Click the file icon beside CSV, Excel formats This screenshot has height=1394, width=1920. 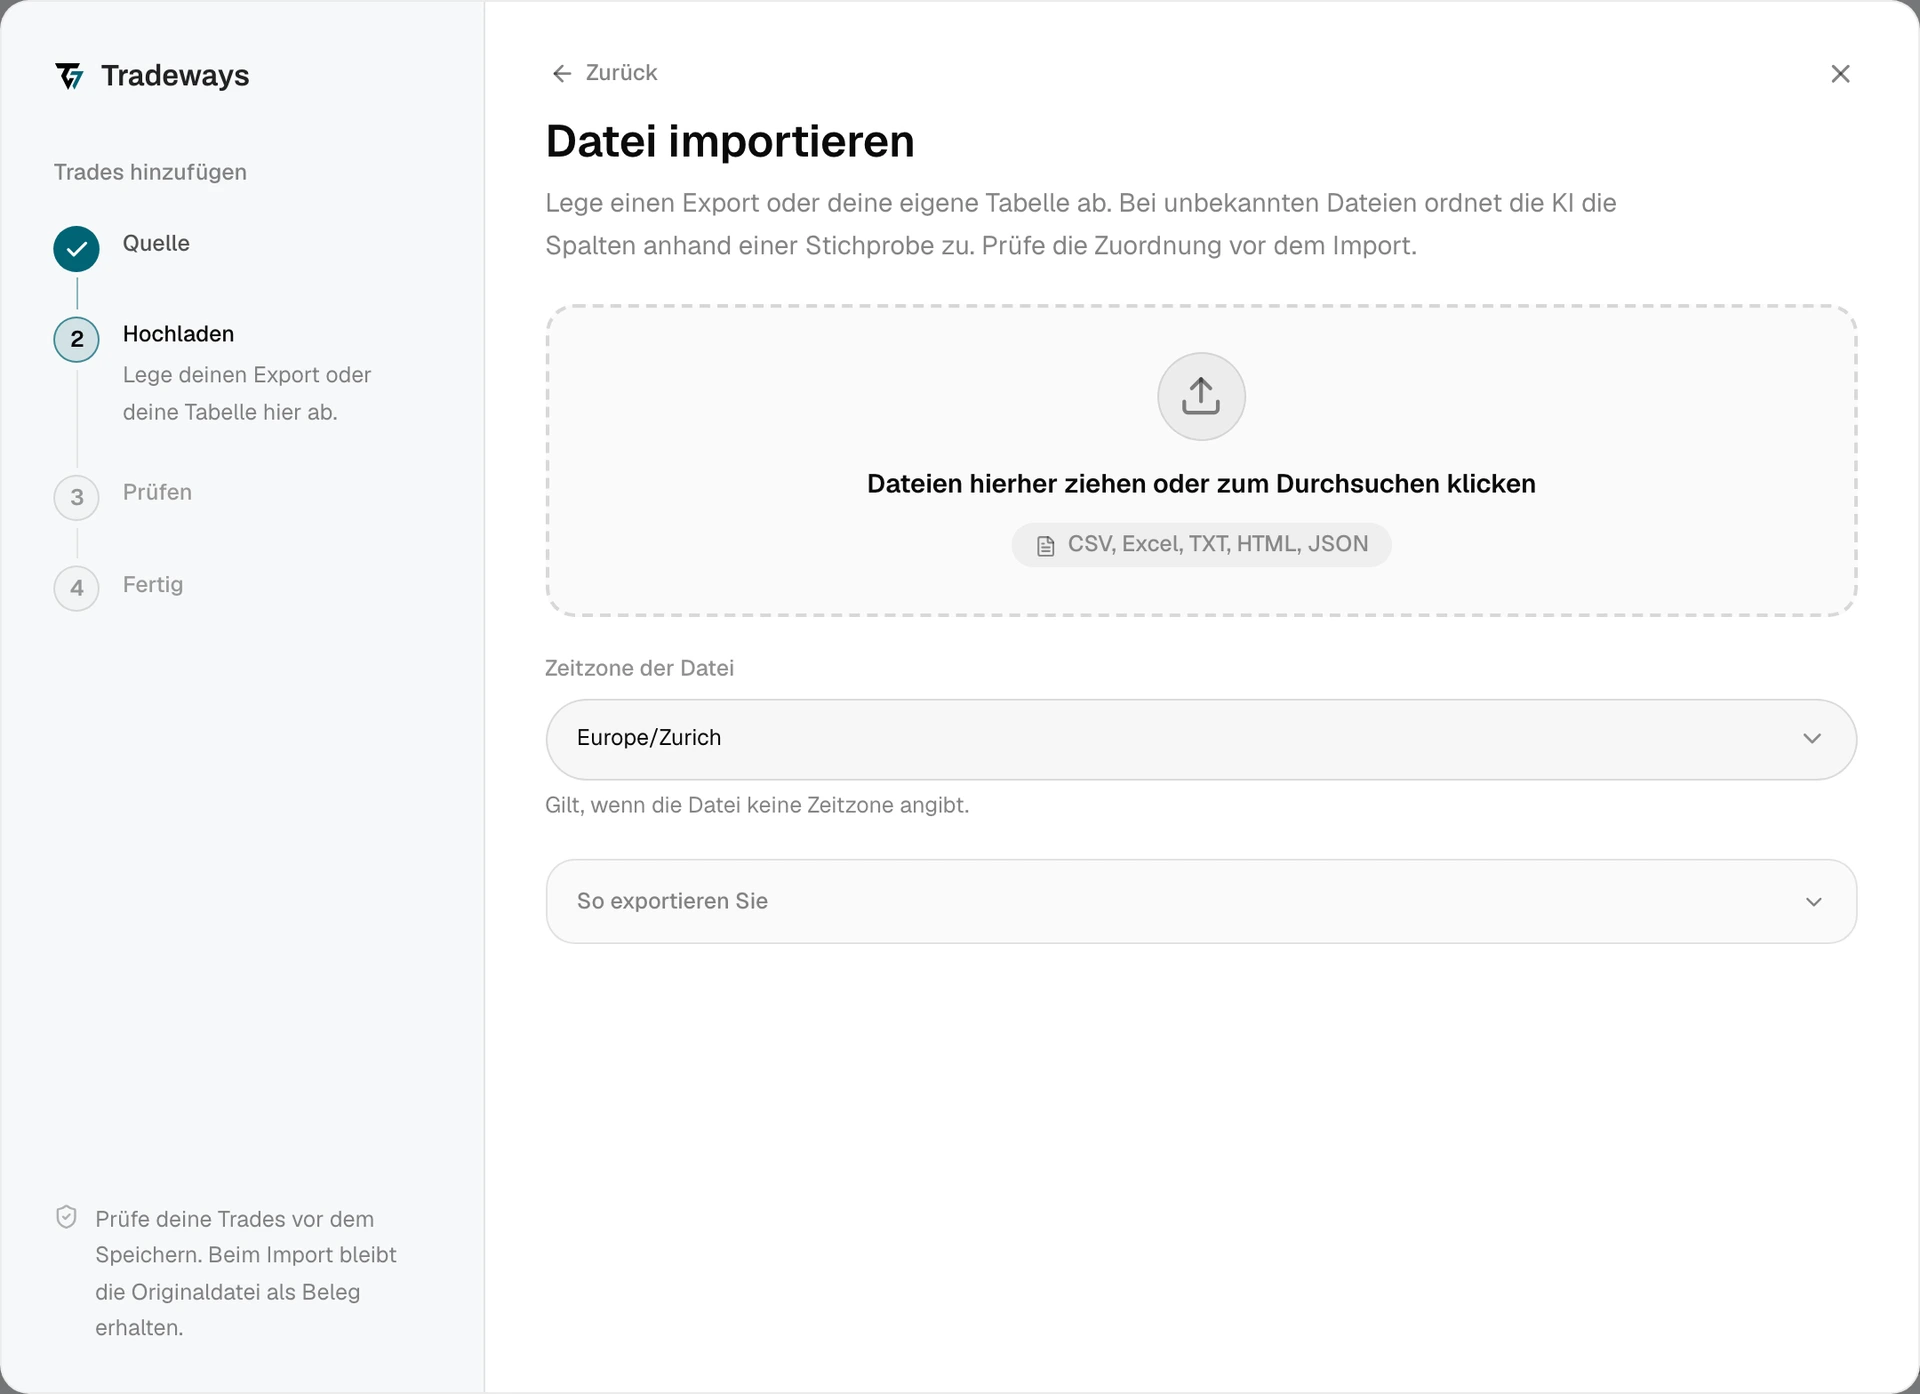pos(1045,546)
